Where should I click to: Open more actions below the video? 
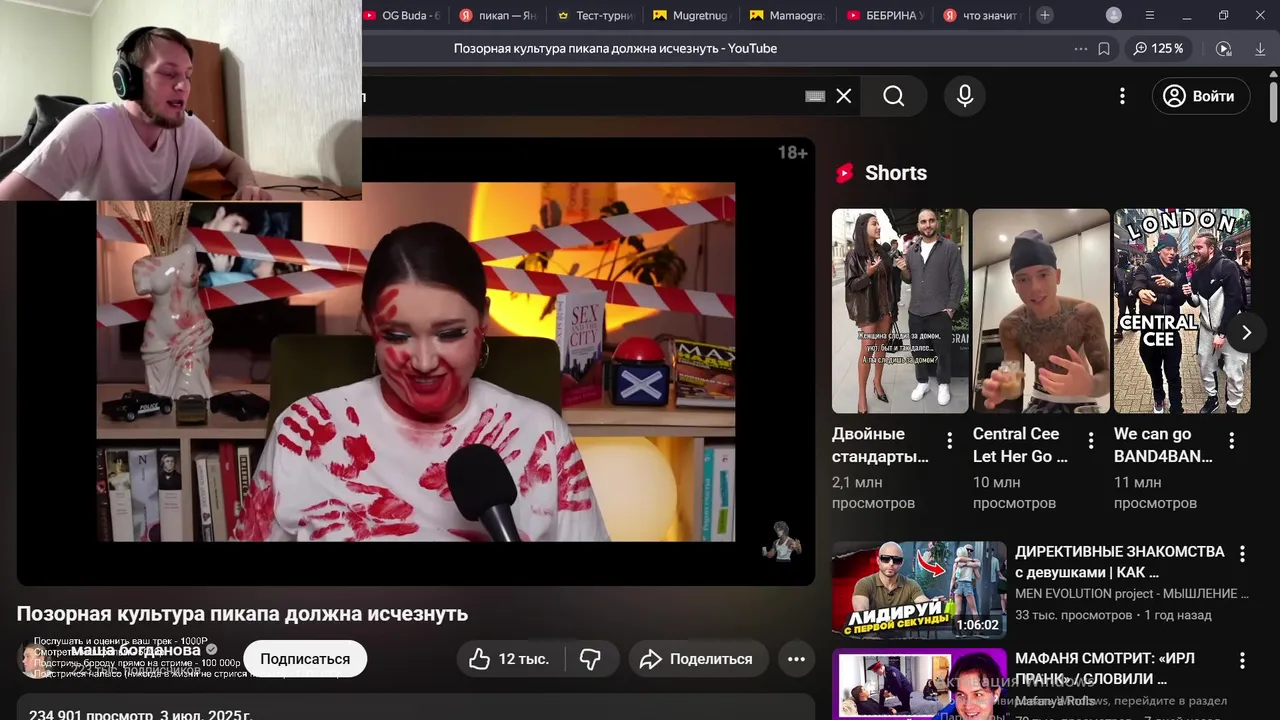click(x=796, y=659)
